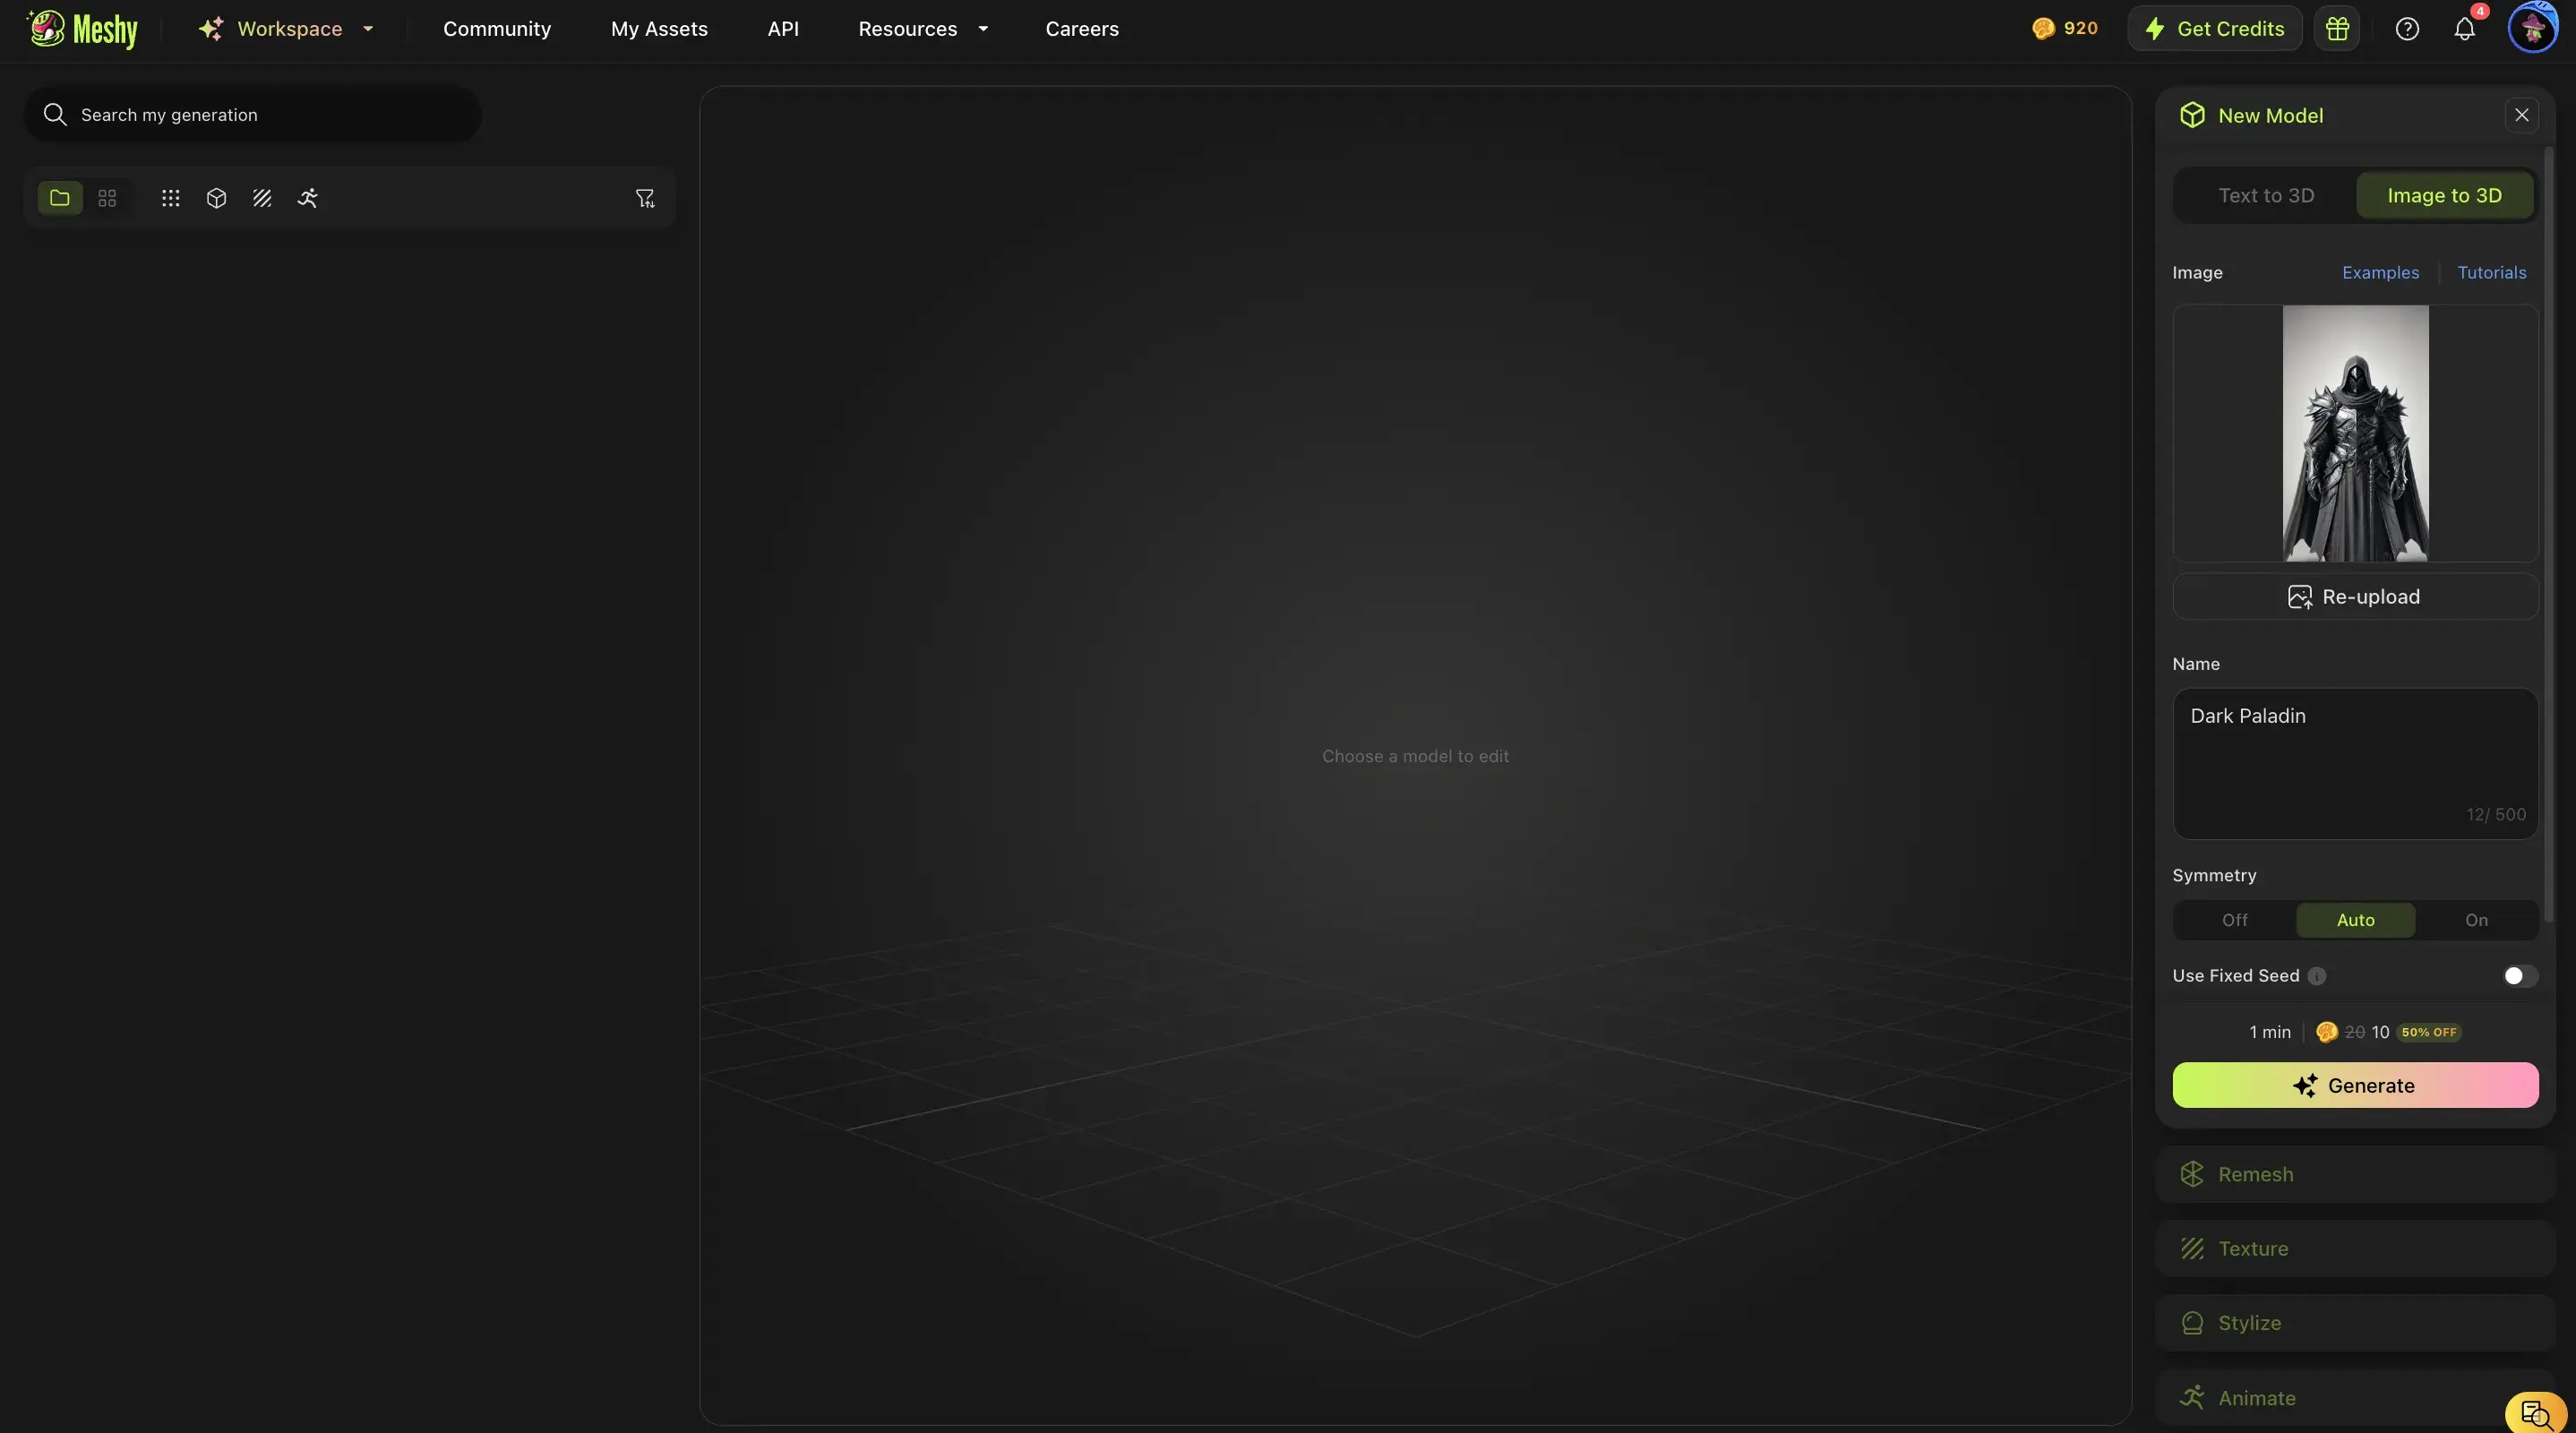This screenshot has width=2576, height=1433.
Task: Open the Resources dropdown menu
Action: point(922,29)
